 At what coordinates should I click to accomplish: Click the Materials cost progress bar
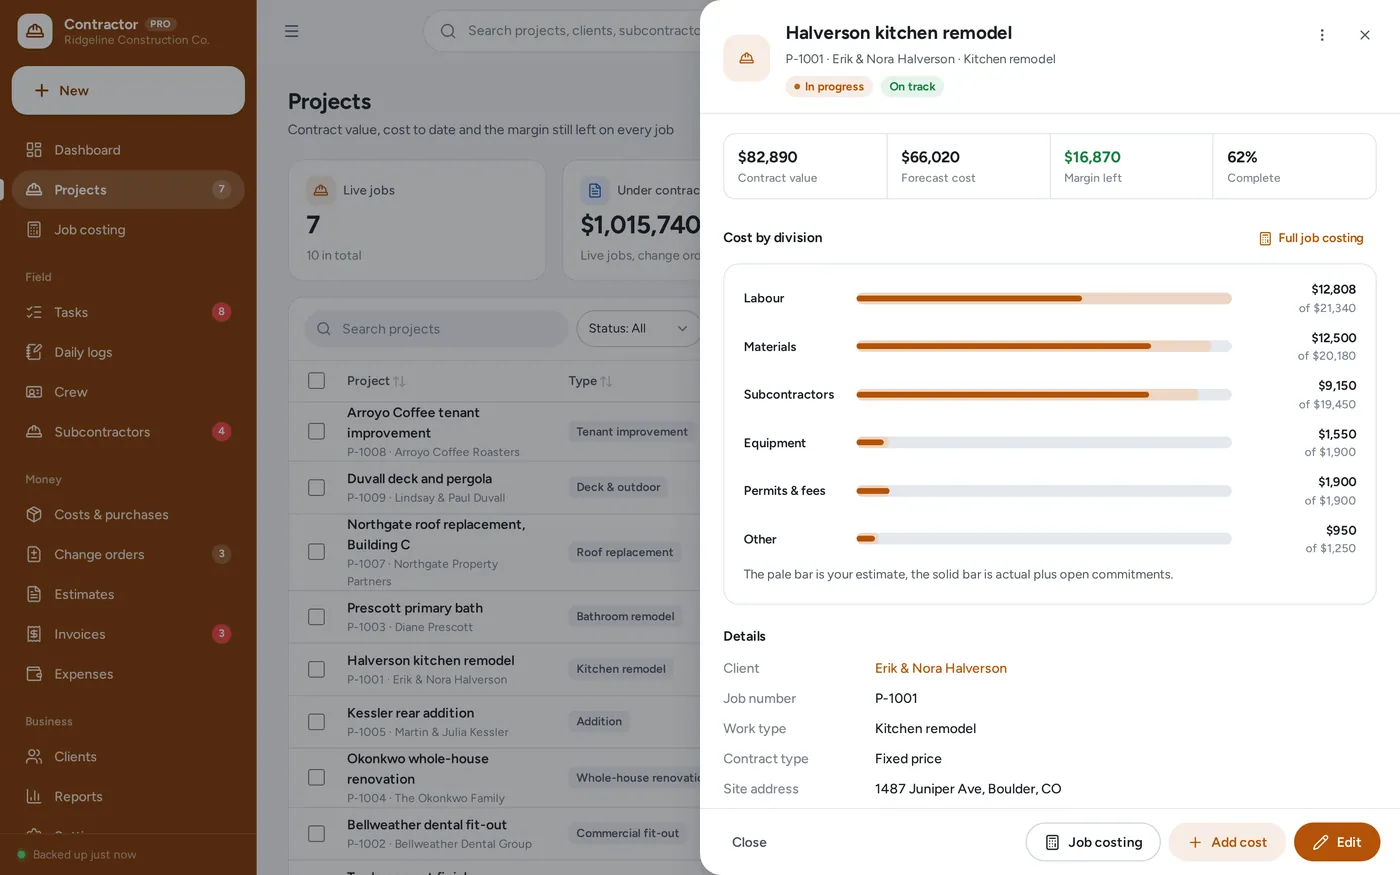pos(1044,347)
